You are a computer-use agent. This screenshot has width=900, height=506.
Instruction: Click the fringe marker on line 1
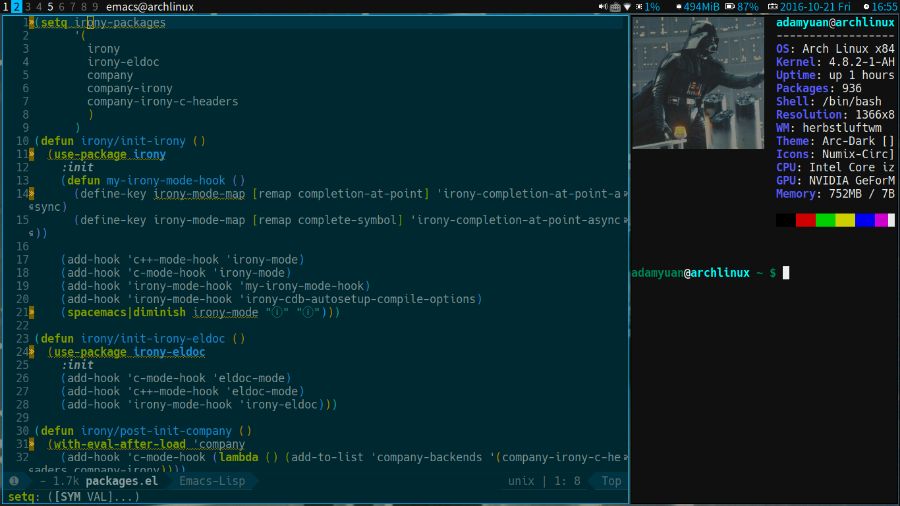[32, 22]
